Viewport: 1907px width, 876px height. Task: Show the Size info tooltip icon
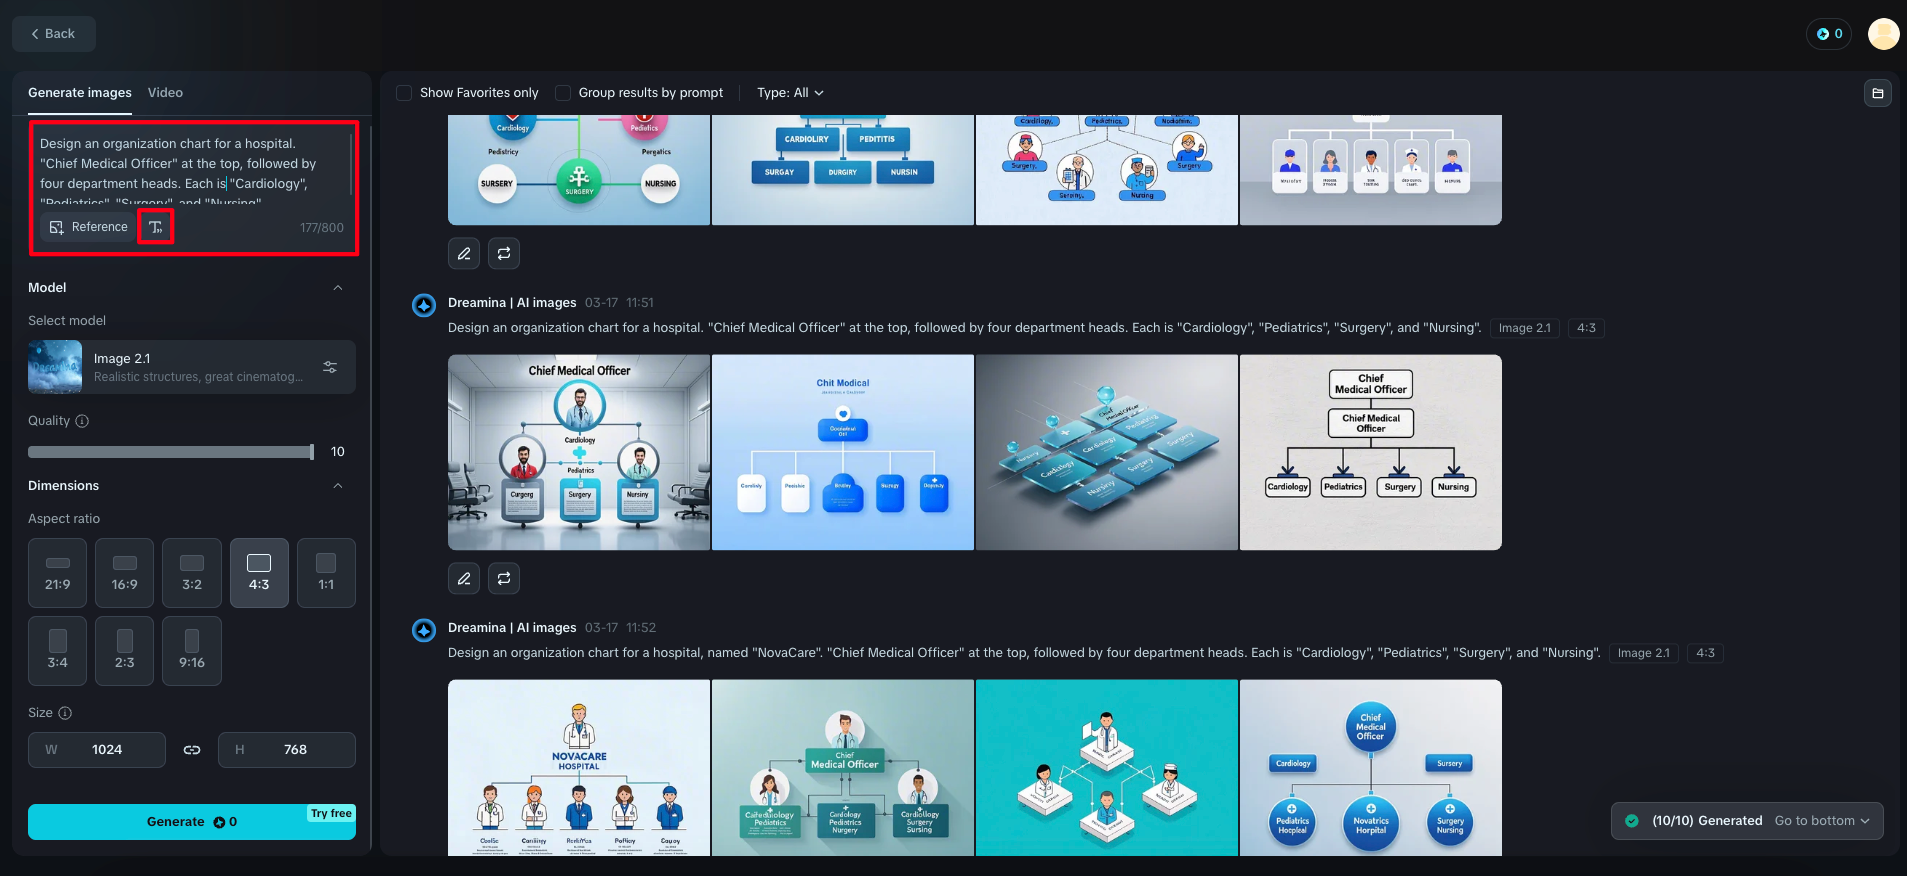click(65, 713)
